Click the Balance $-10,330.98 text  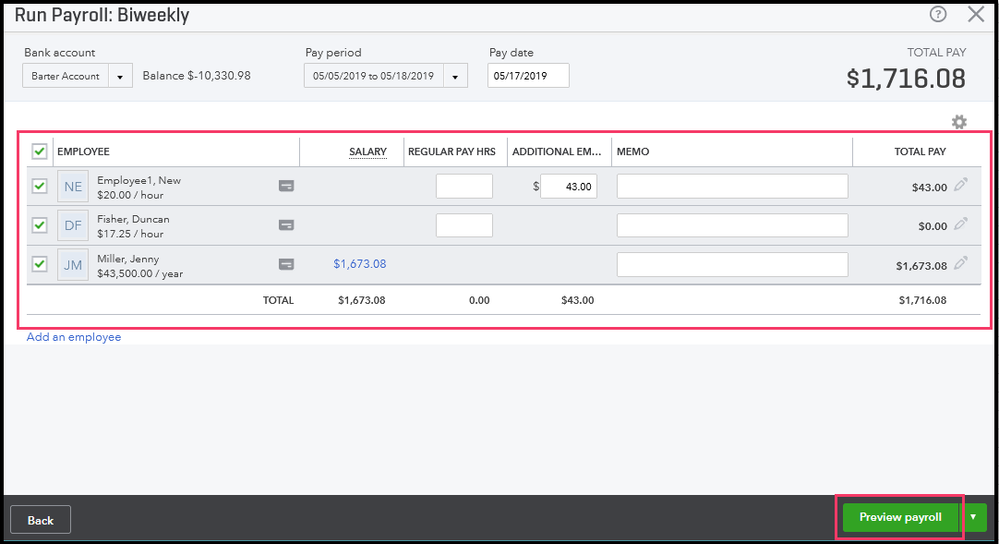click(x=197, y=76)
